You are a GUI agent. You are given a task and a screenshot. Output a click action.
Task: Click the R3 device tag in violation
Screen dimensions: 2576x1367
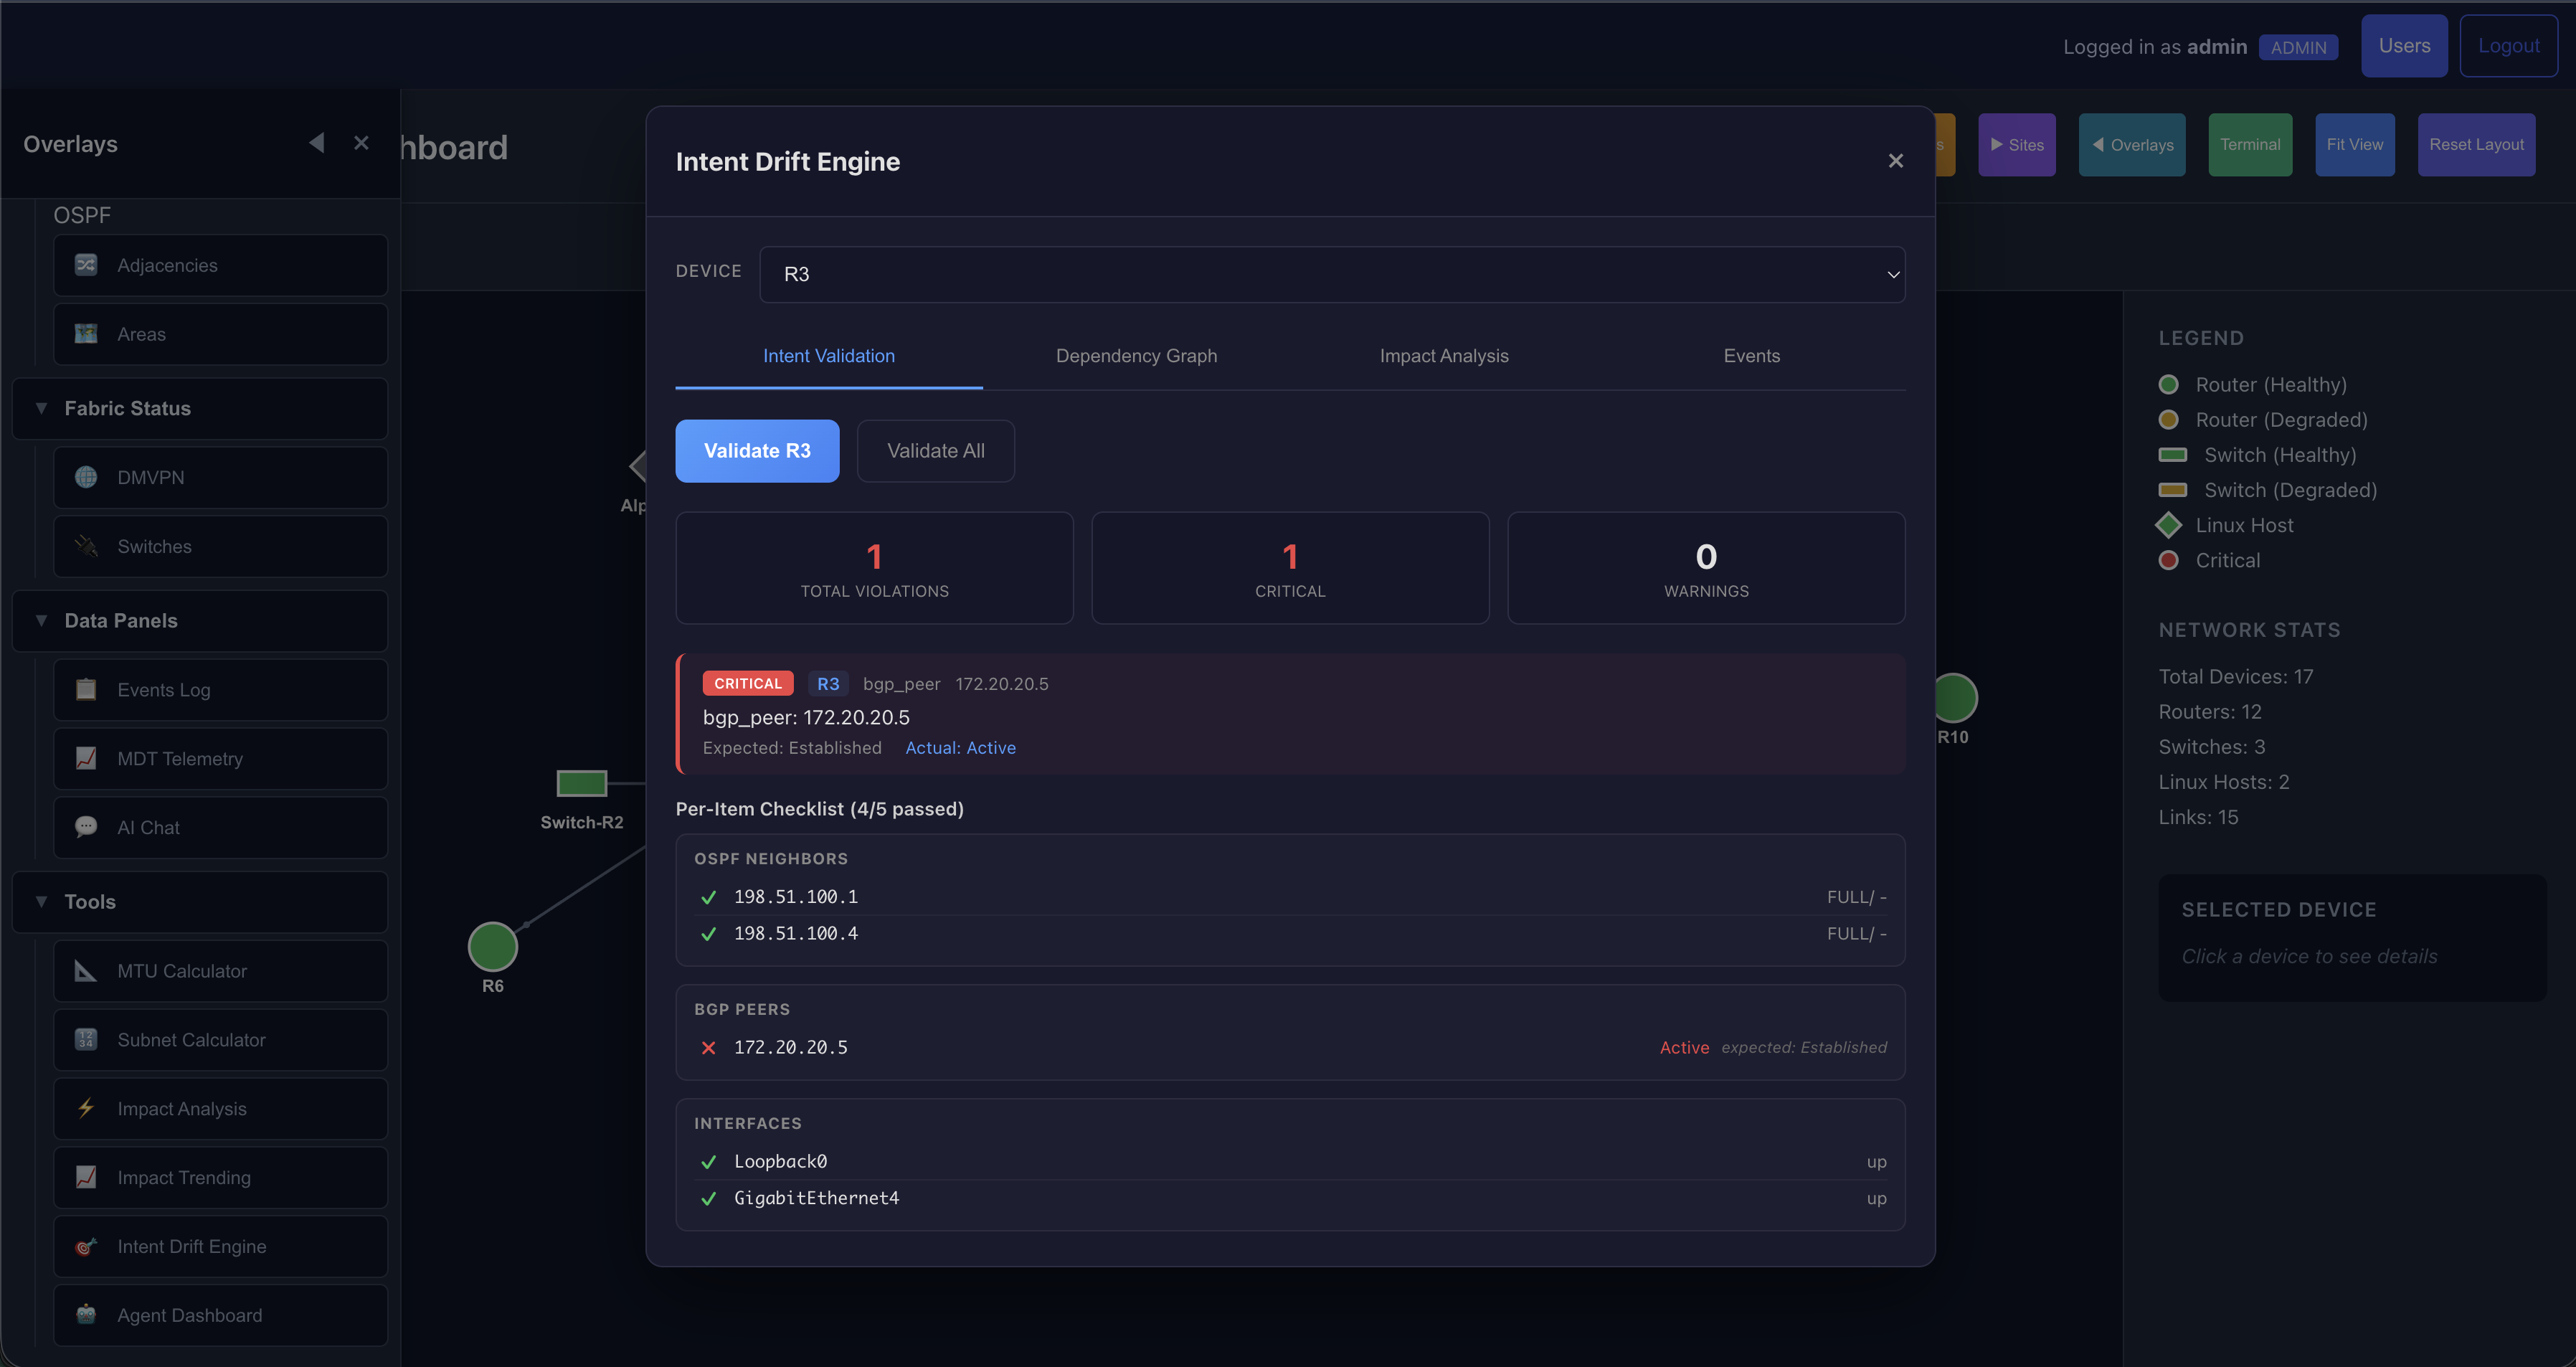click(x=828, y=683)
